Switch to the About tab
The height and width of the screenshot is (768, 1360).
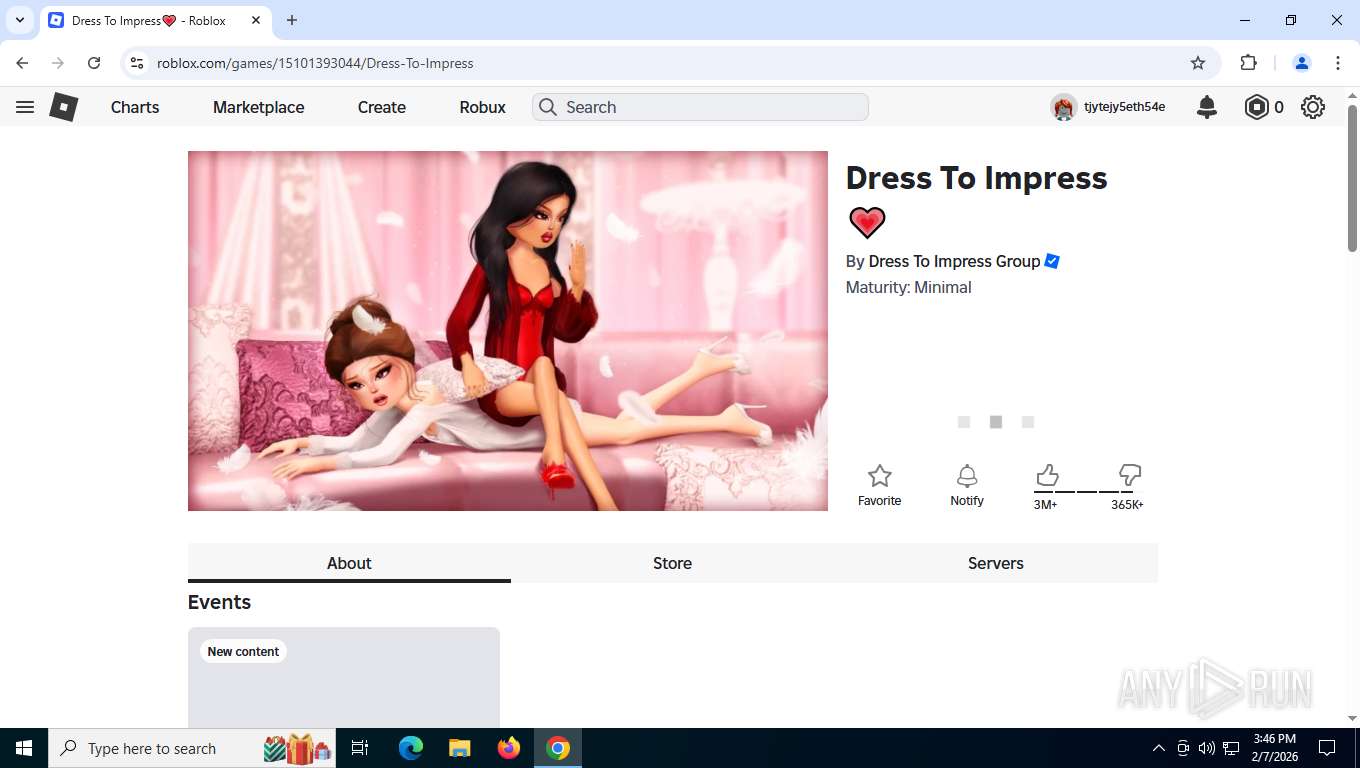(x=349, y=563)
